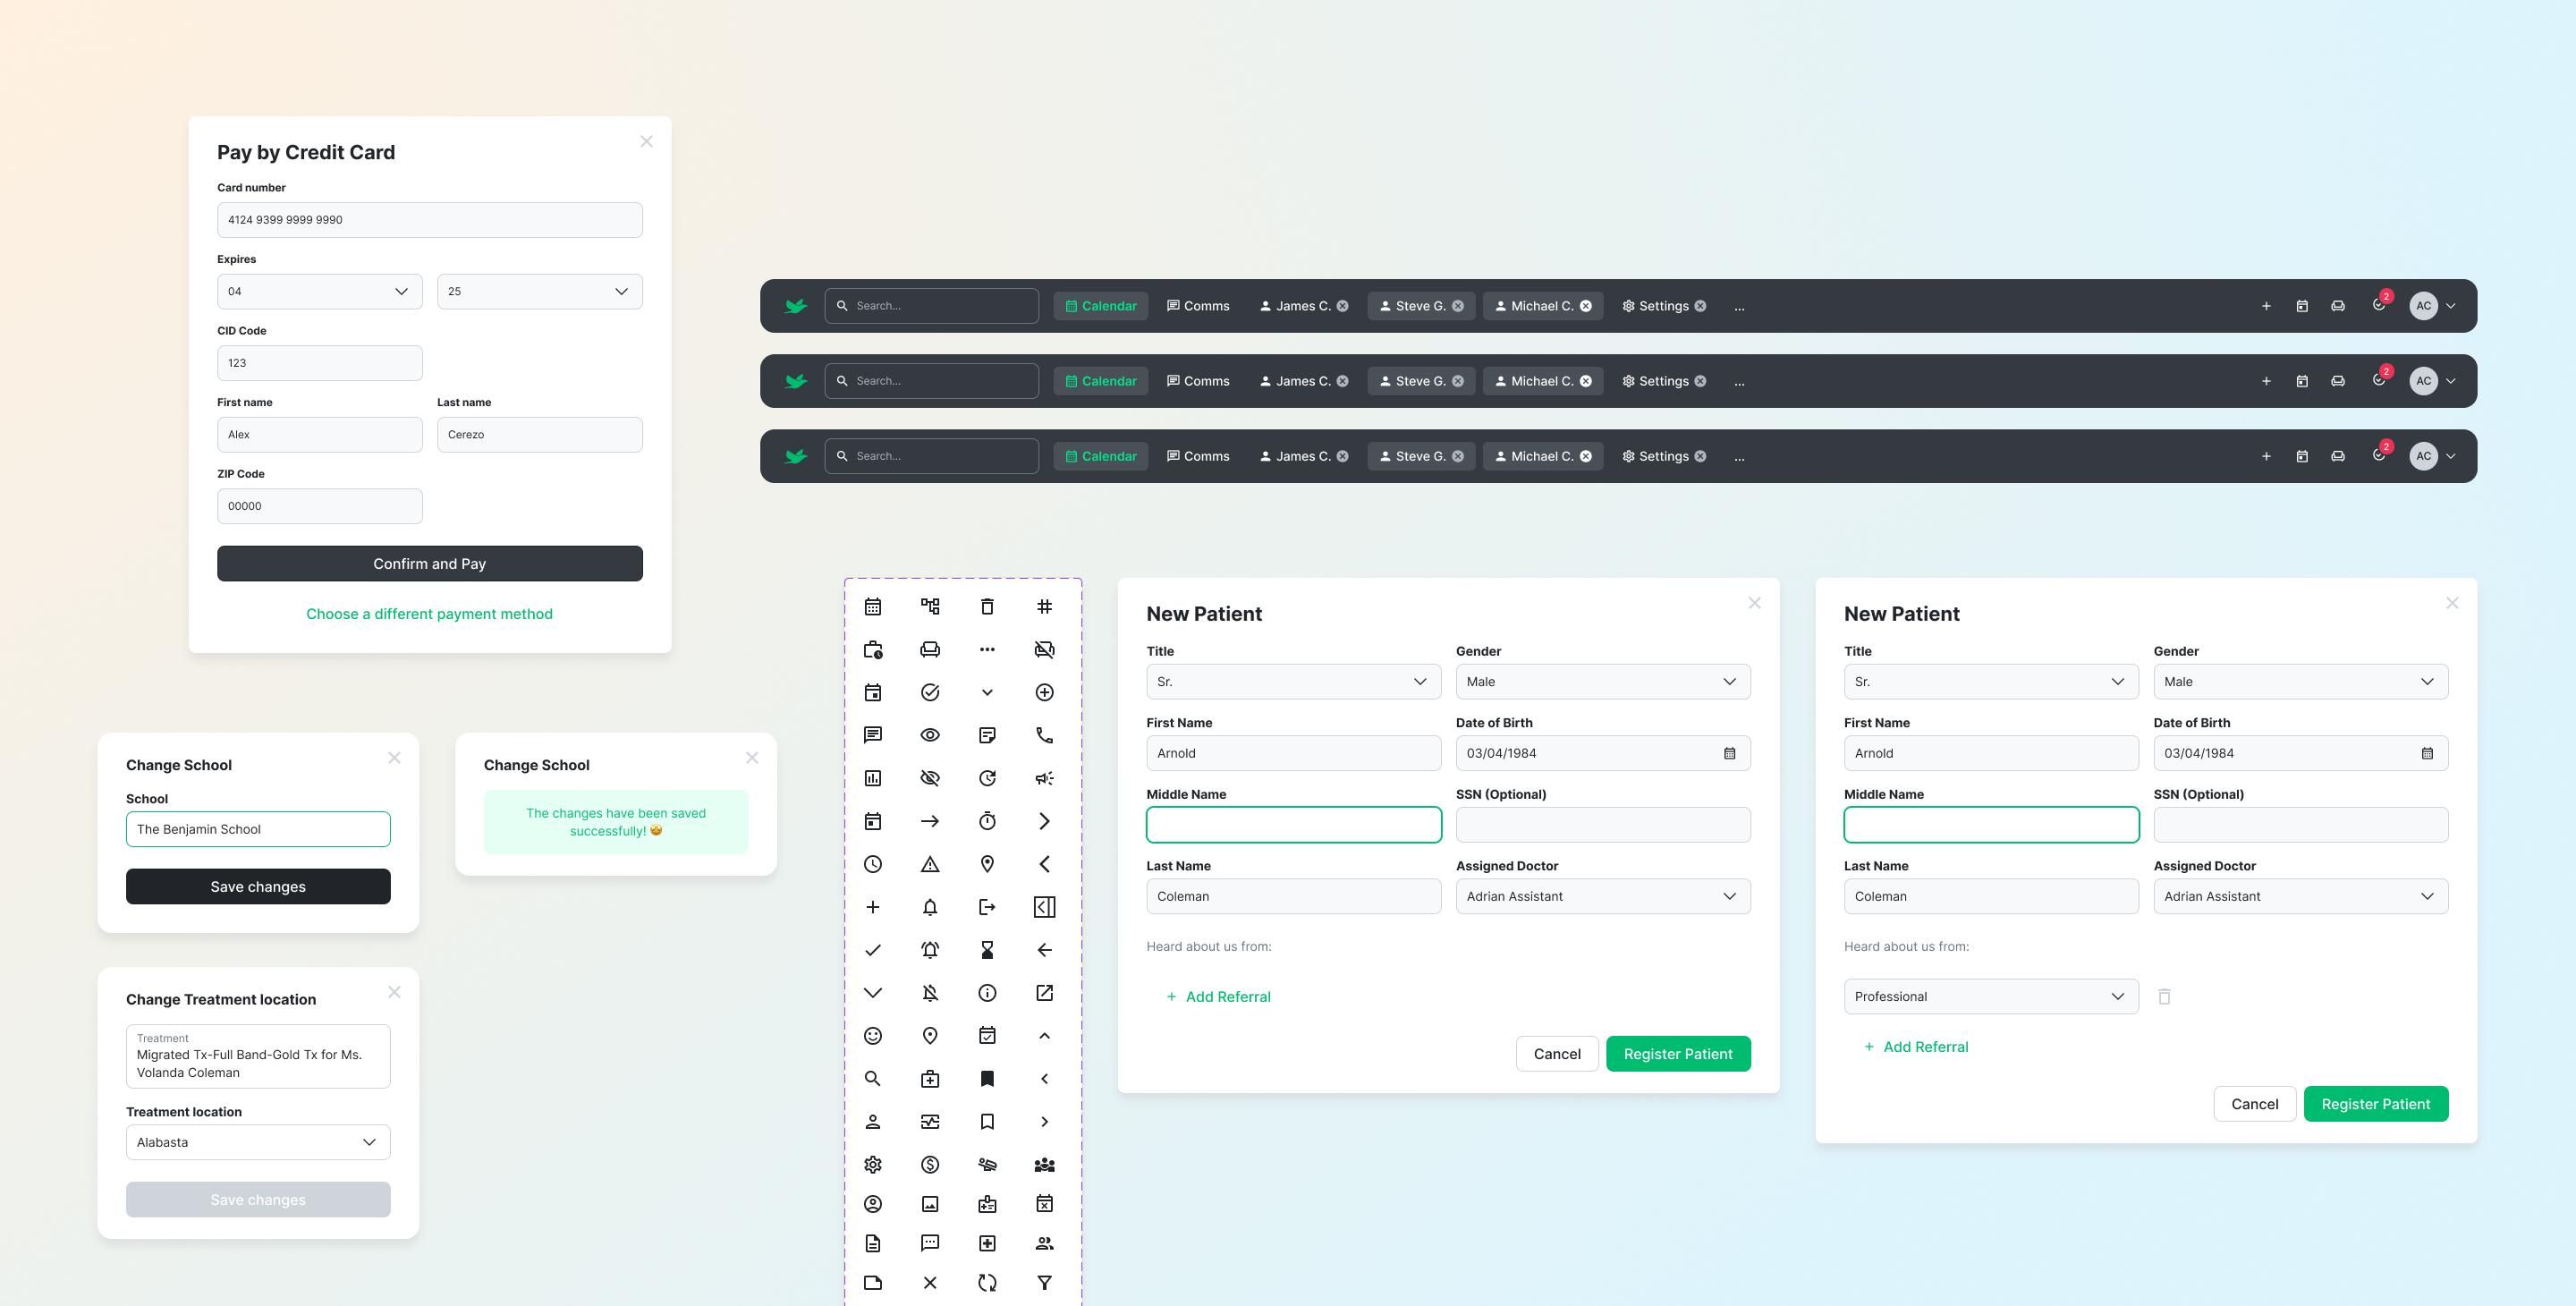Click the calendar/schedule icon in the left toolbar
The height and width of the screenshot is (1306, 2576).
pyautogui.click(x=873, y=606)
